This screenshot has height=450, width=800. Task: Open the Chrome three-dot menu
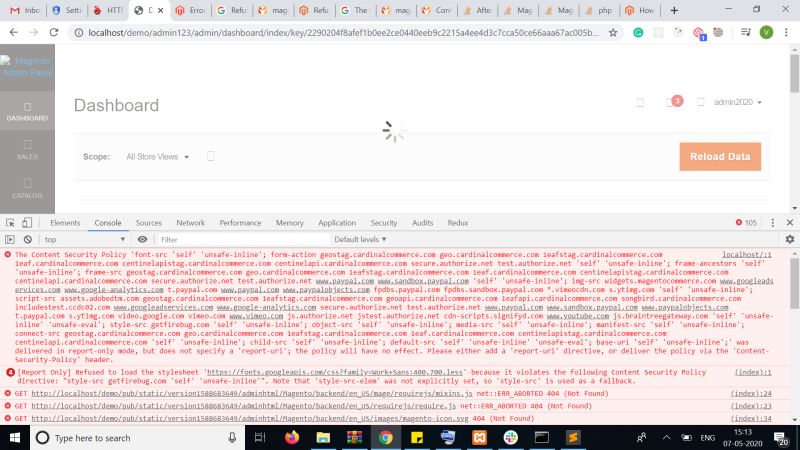click(x=786, y=33)
